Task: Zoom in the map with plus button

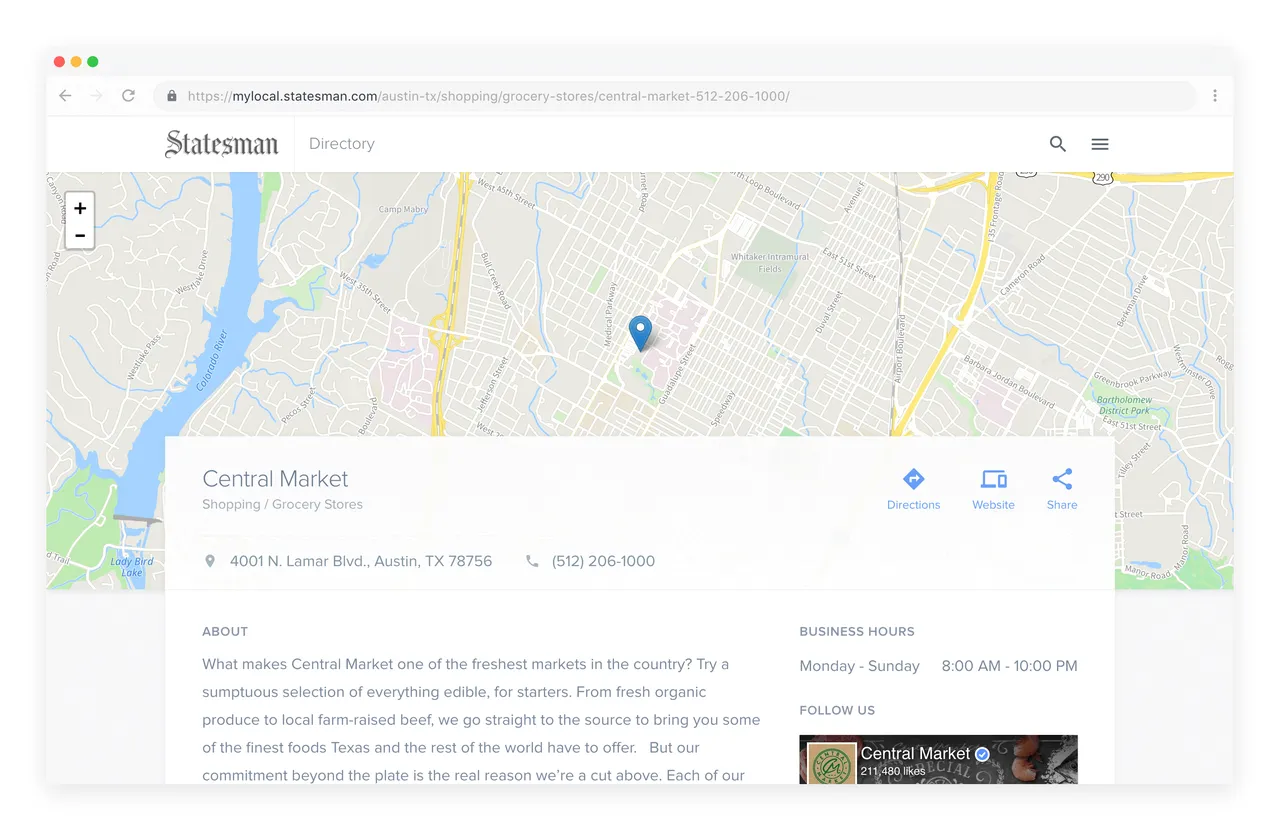Action: [80, 208]
